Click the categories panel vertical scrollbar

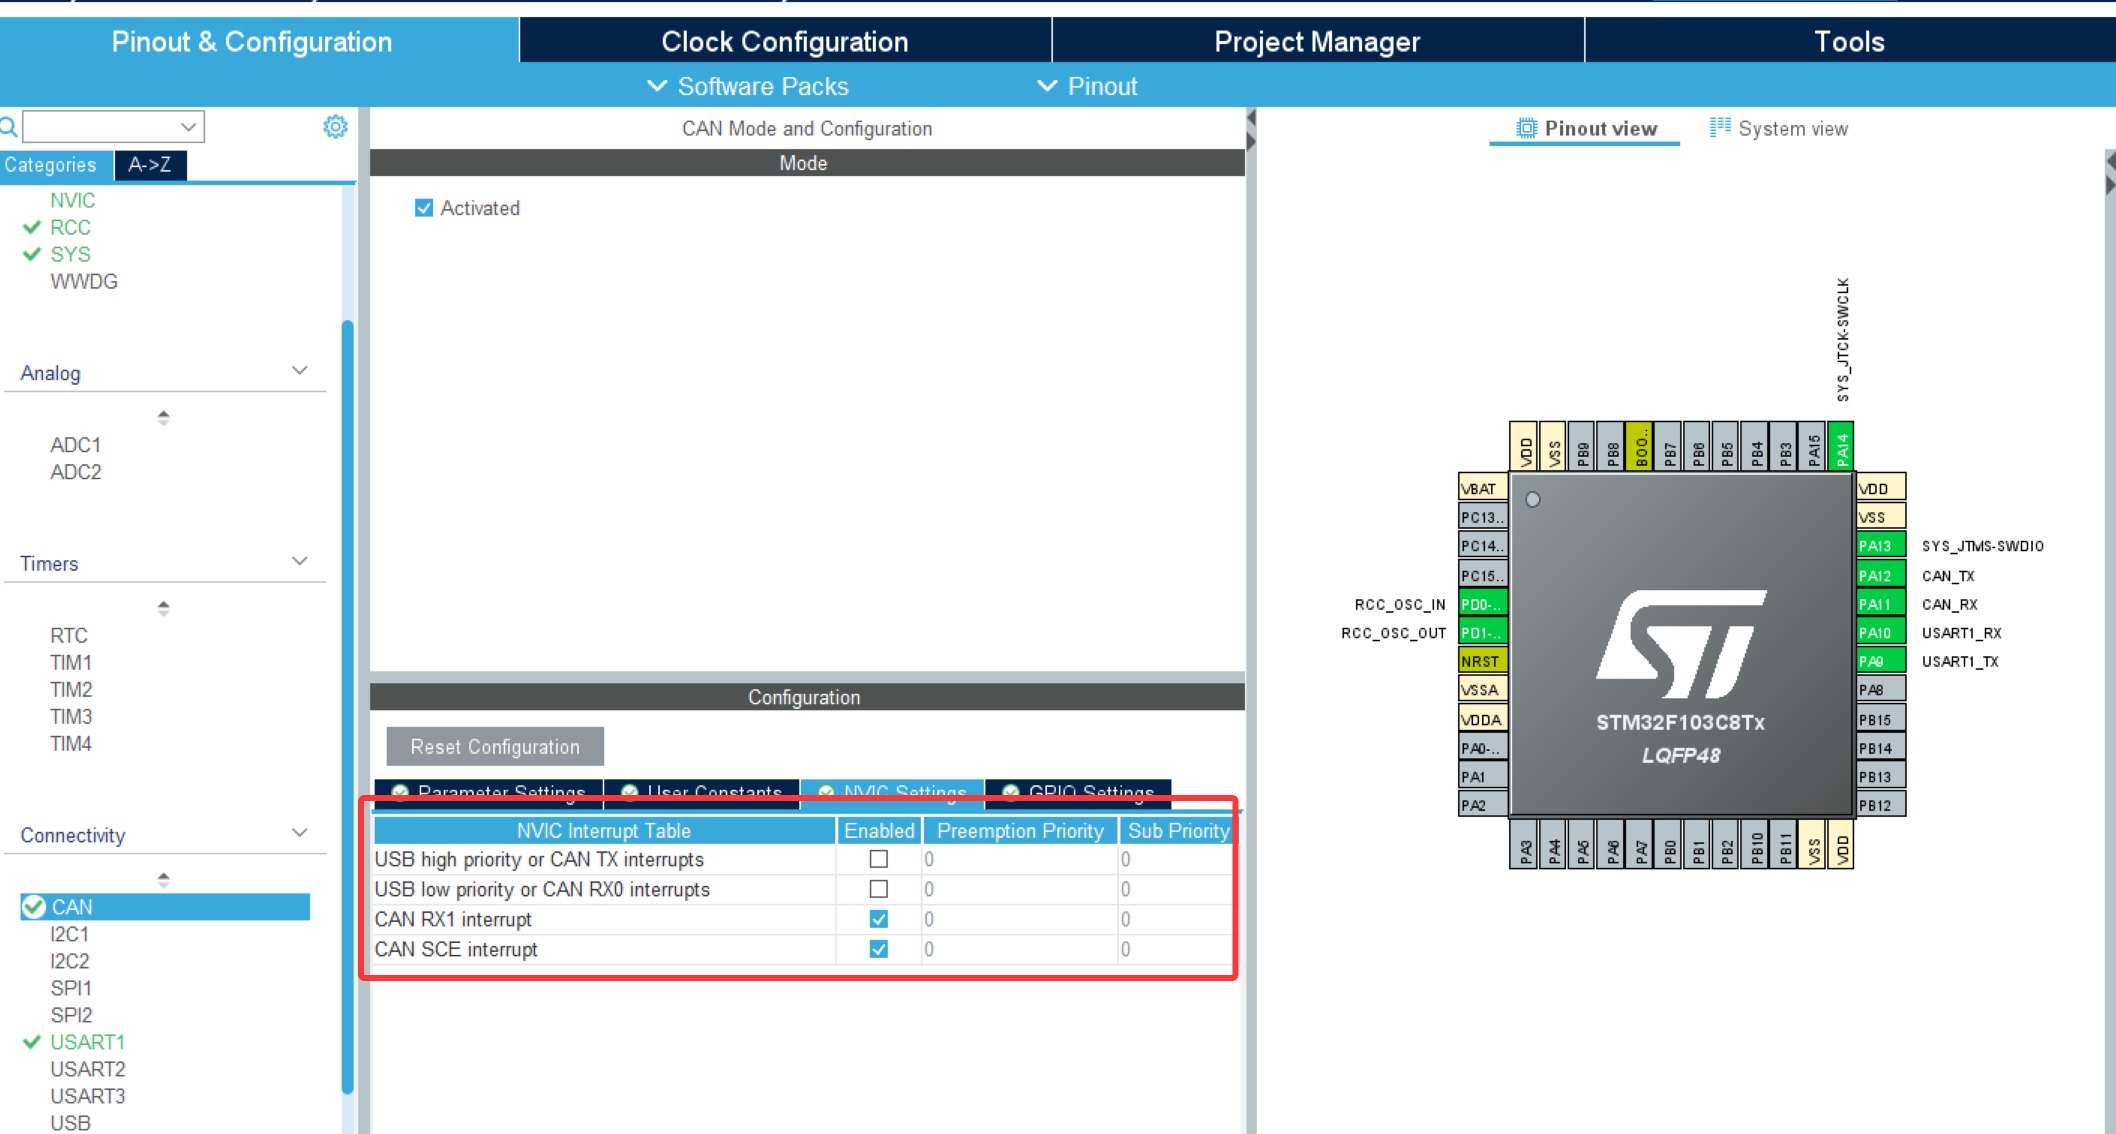pyautogui.click(x=347, y=705)
